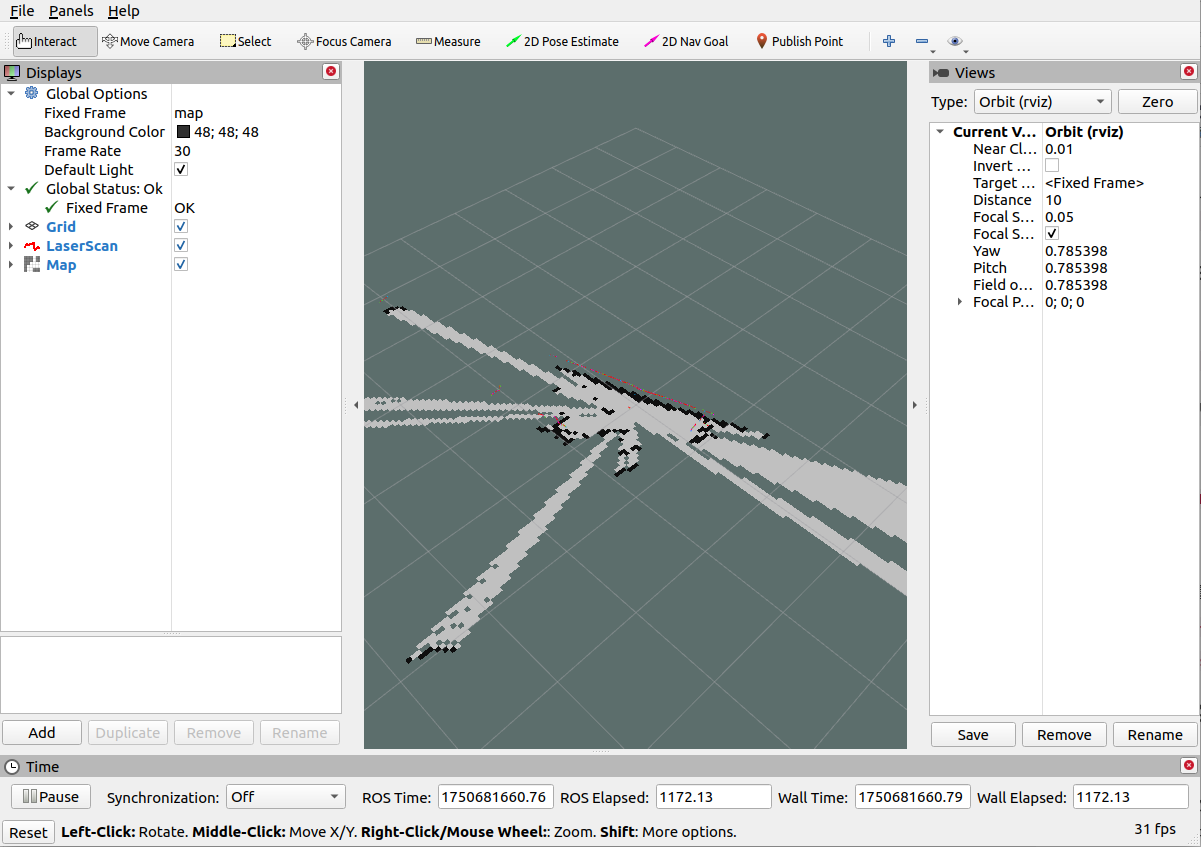Click the LaserScan display icon

click(32, 246)
